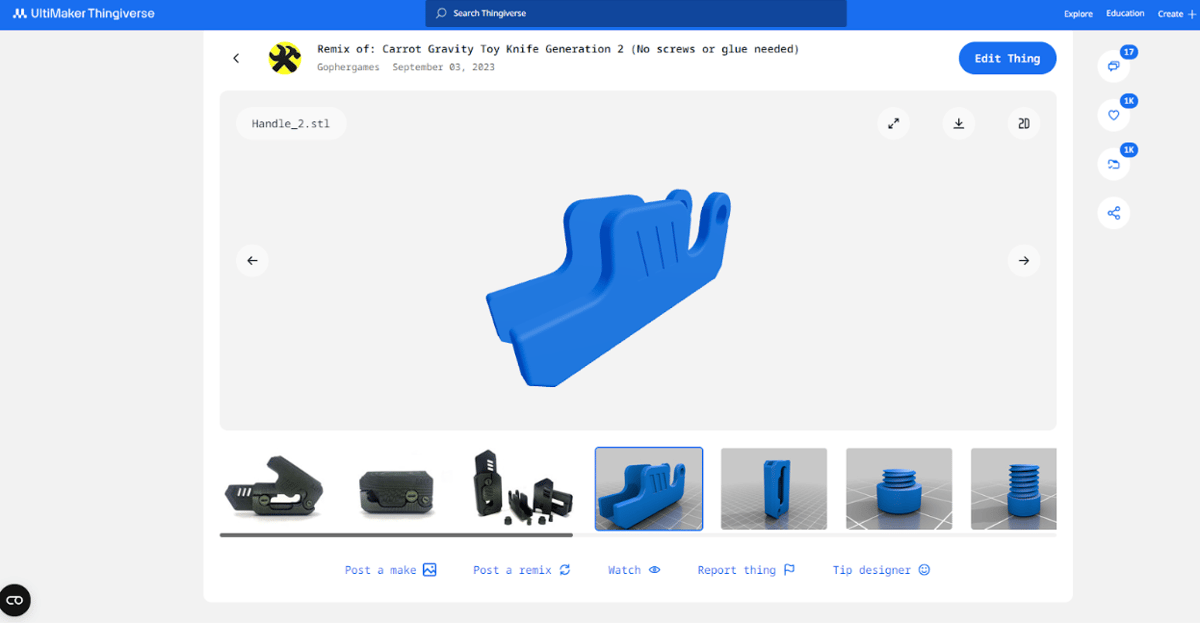Click Report thing
Image resolution: width=1200 pixels, height=623 pixels.
(x=746, y=570)
